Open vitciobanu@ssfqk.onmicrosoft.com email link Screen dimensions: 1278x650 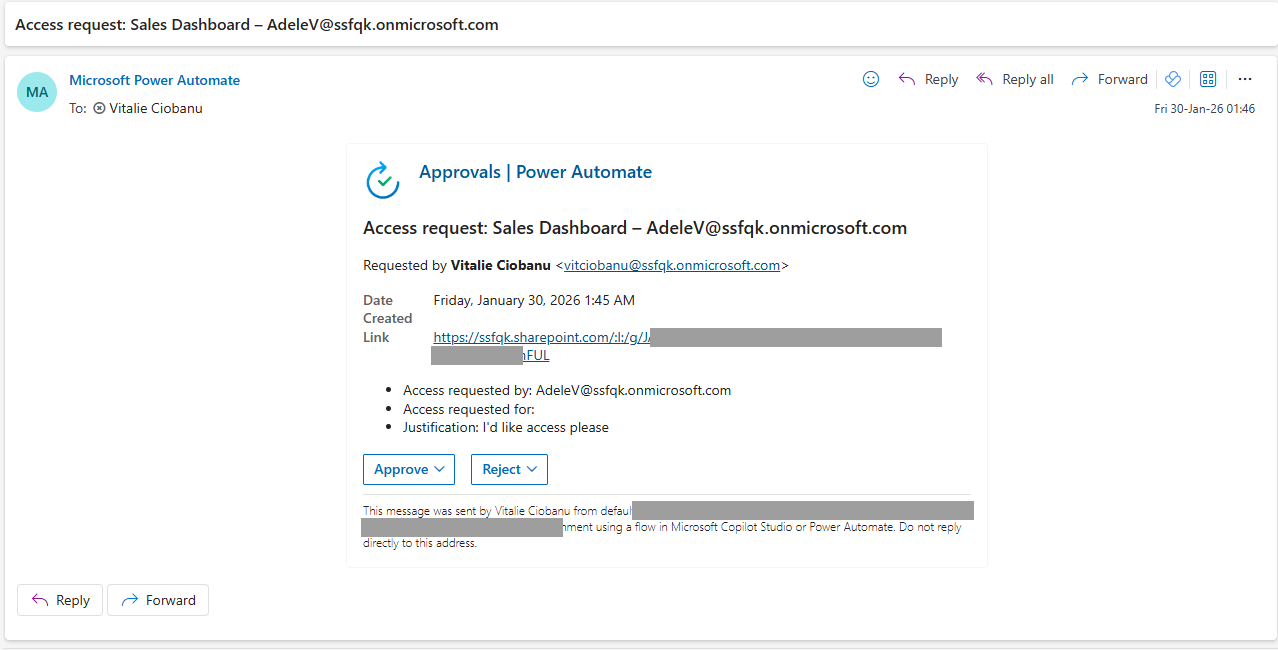[672, 265]
